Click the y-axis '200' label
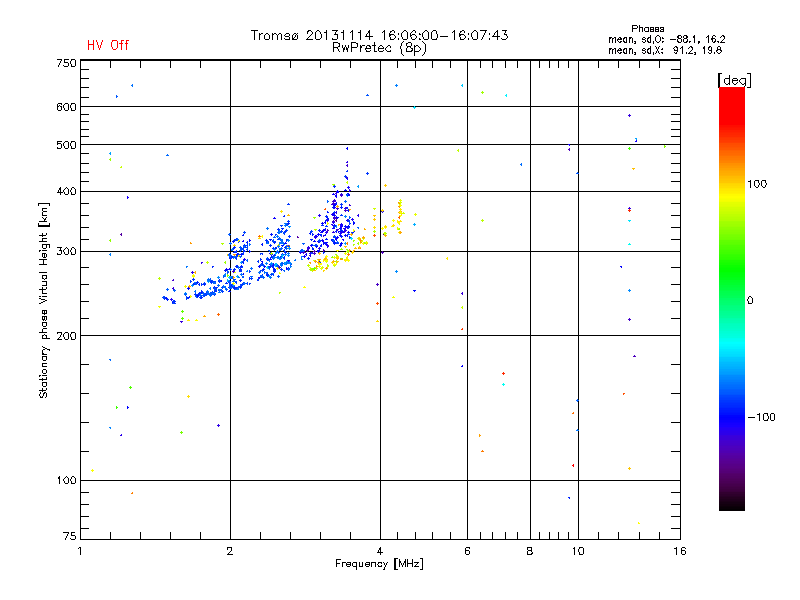The width and height of the screenshot is (800, 600). pyautogui.click(x=66, y=336)
